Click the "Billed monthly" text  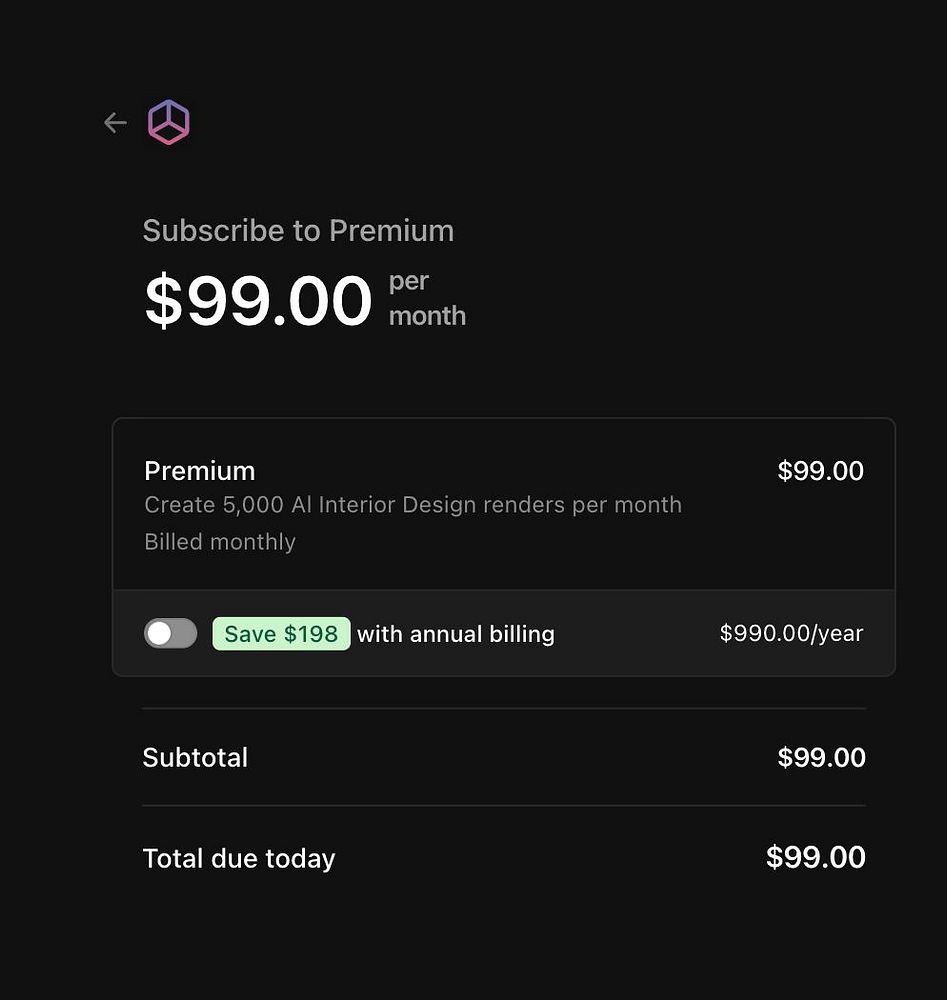(x=220, y=542)
